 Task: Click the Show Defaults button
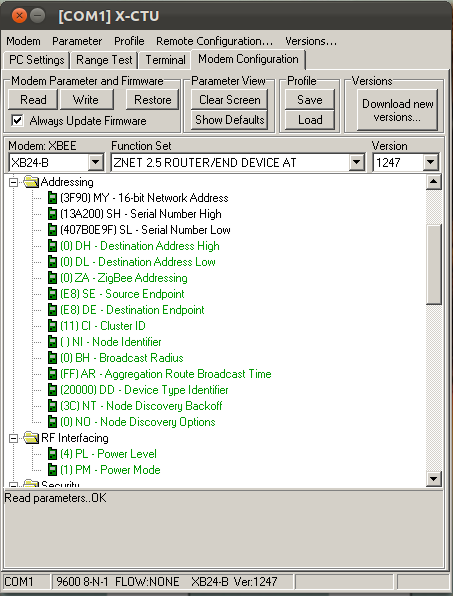coord(230,120)
